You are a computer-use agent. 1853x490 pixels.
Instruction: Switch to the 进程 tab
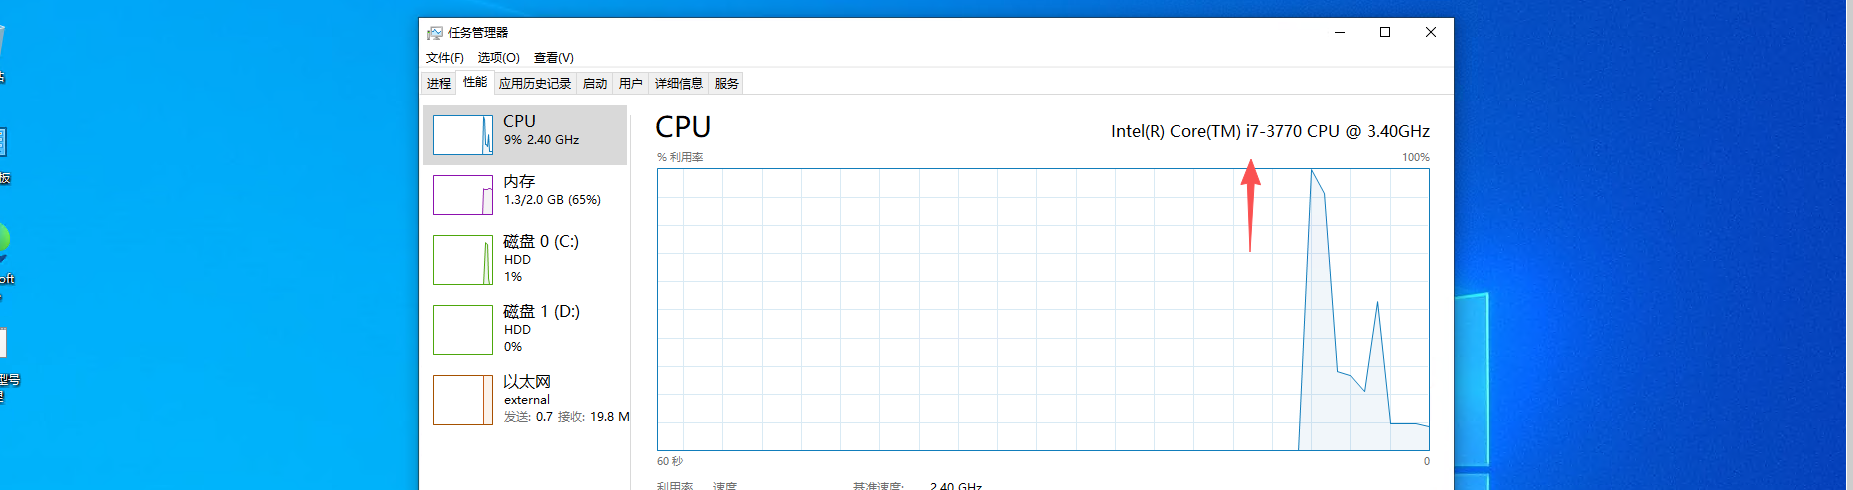(439, 84)
